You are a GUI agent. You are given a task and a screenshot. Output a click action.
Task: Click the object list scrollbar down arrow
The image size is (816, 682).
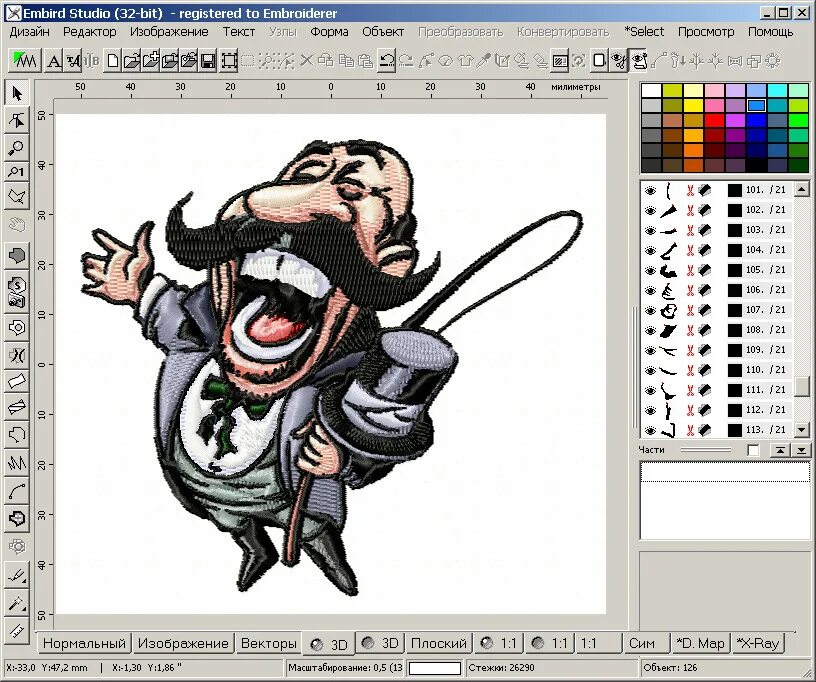point(801,430)
